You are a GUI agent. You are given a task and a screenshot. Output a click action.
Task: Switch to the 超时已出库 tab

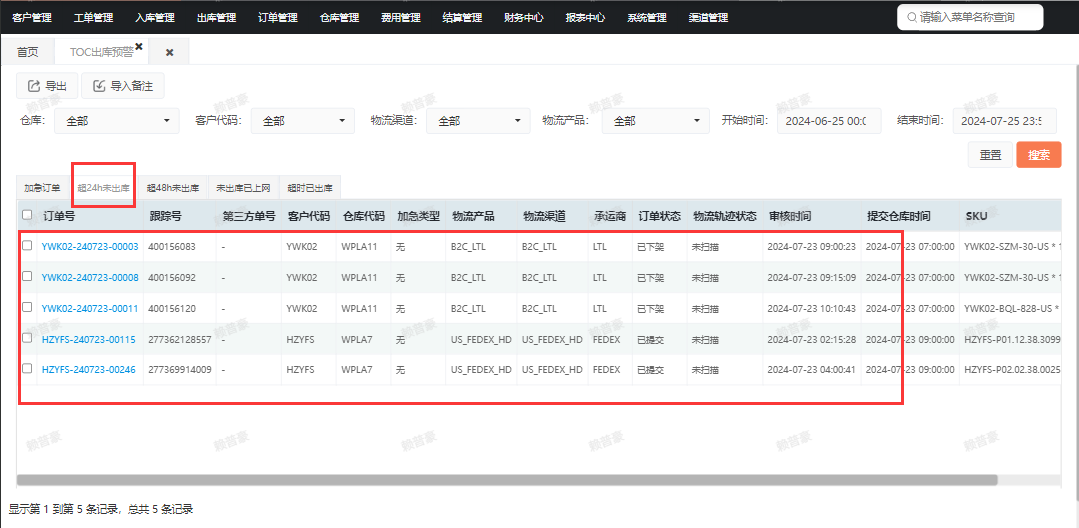point(310,187)
